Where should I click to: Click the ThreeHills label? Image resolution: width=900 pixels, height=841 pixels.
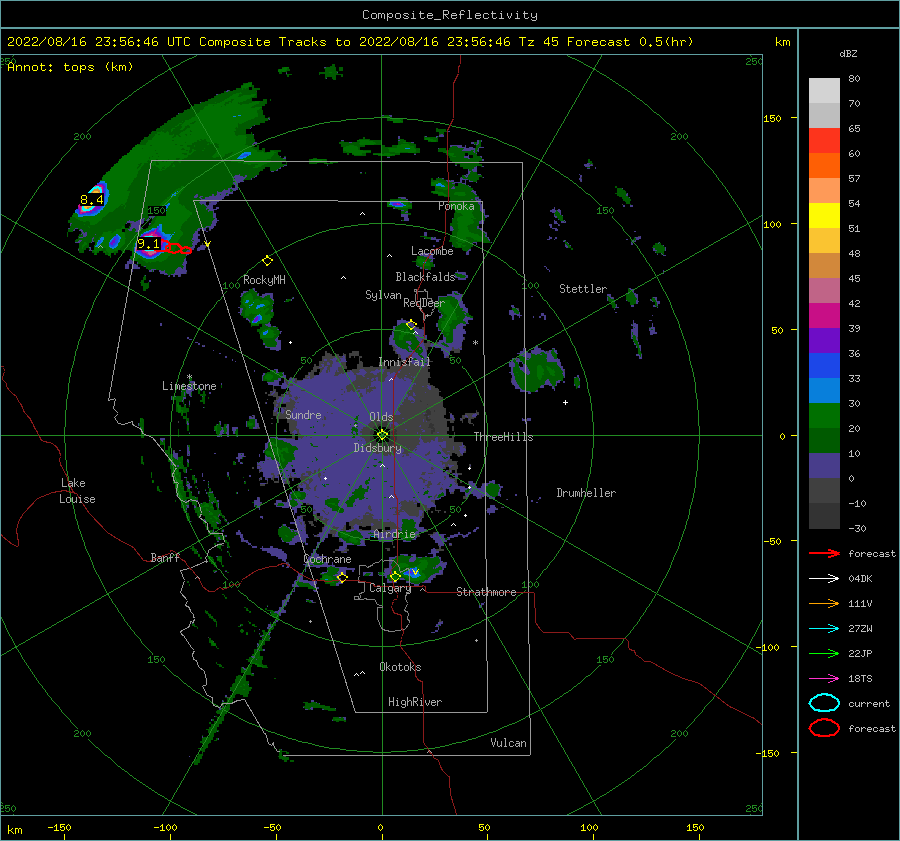click(503, 437)
